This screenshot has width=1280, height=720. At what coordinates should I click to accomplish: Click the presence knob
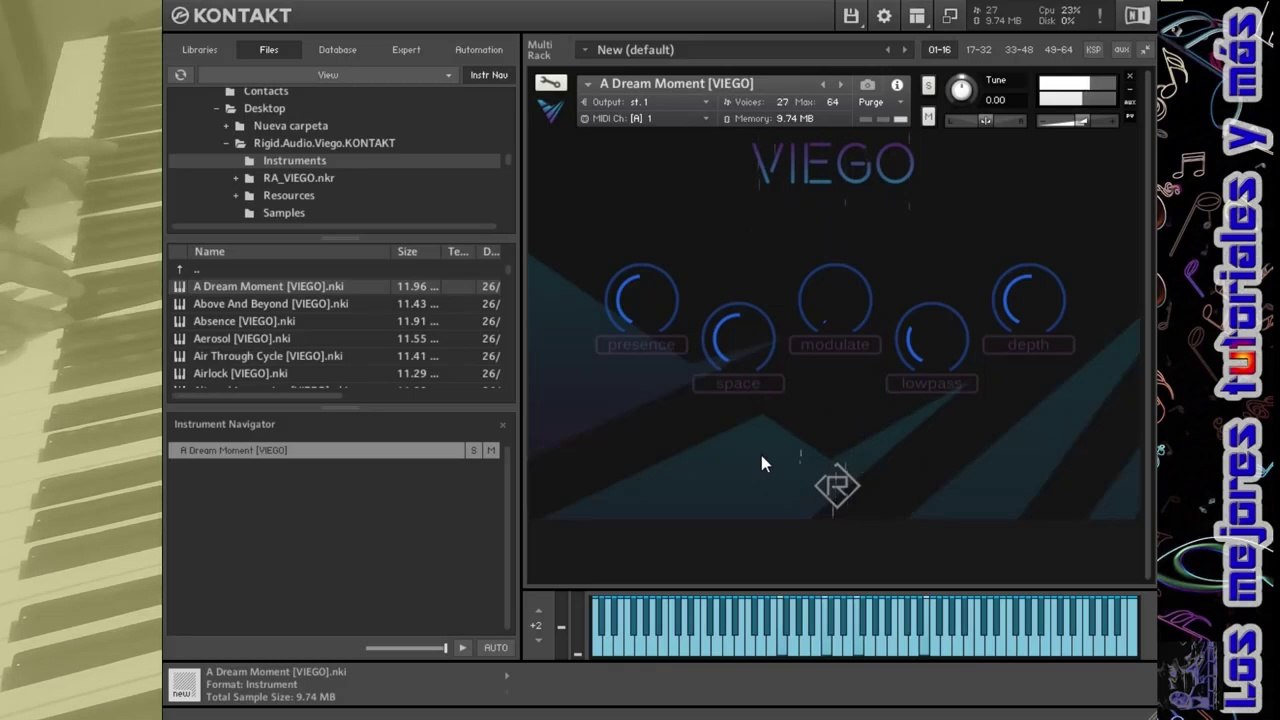pos(641,299)
